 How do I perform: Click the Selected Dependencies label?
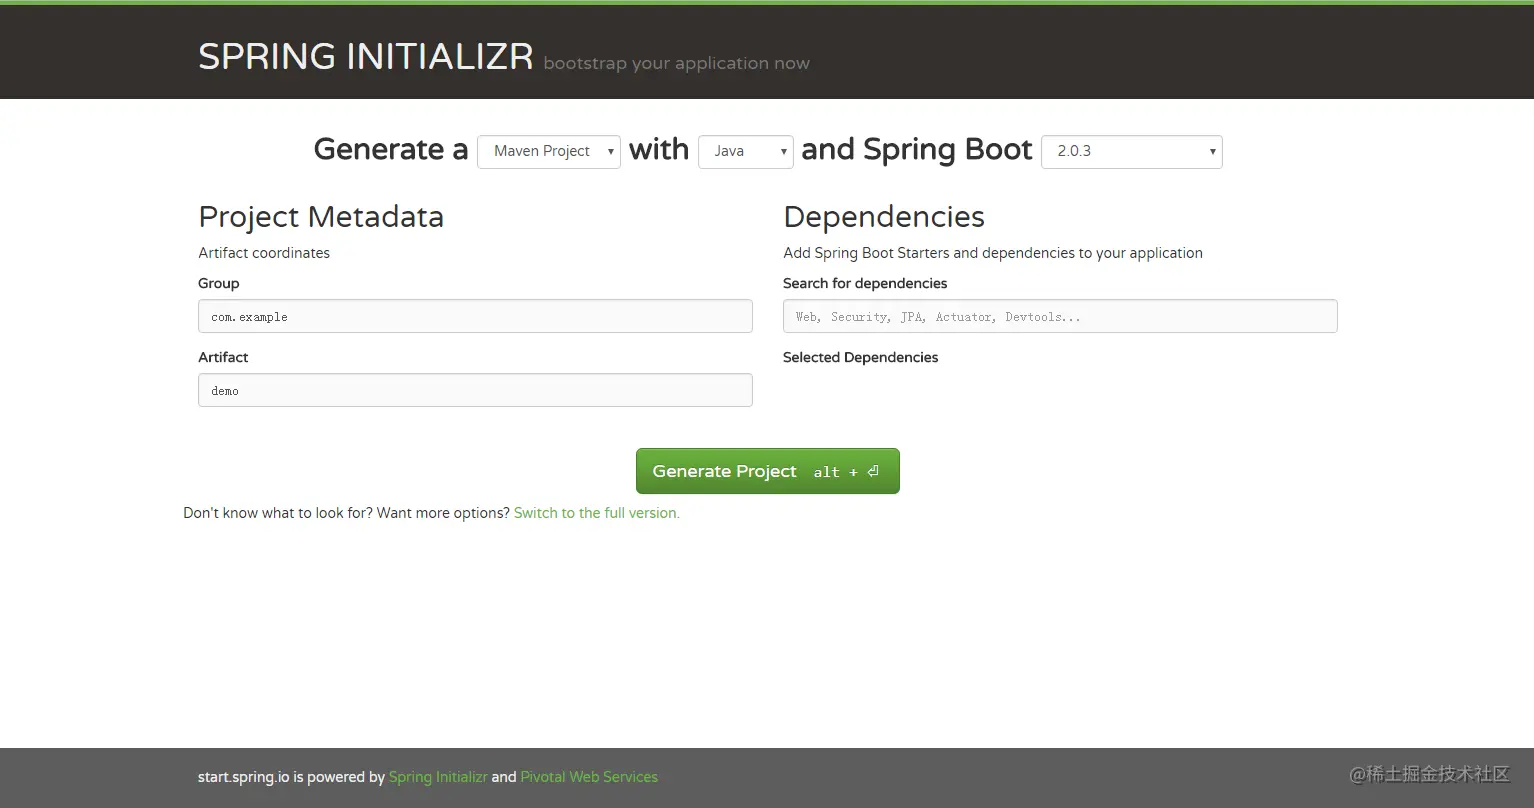point(861,357)
